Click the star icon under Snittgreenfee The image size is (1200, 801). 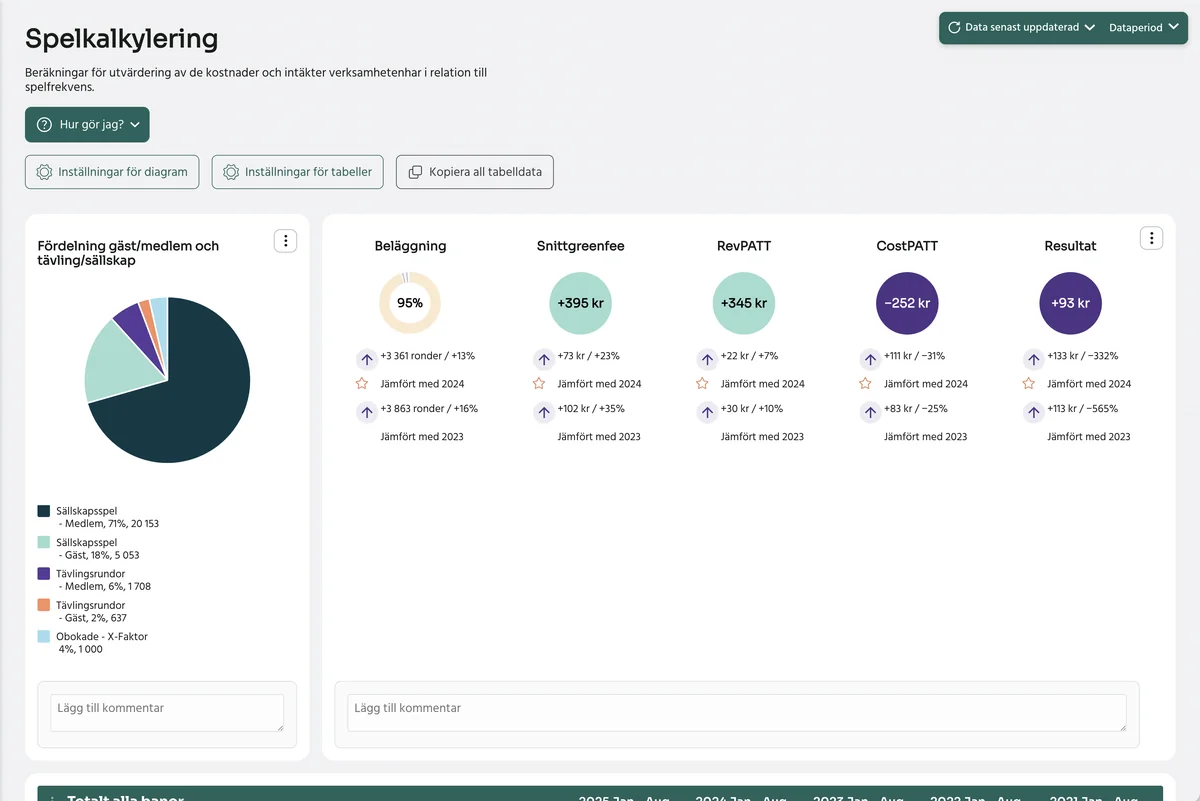(539, 383)
